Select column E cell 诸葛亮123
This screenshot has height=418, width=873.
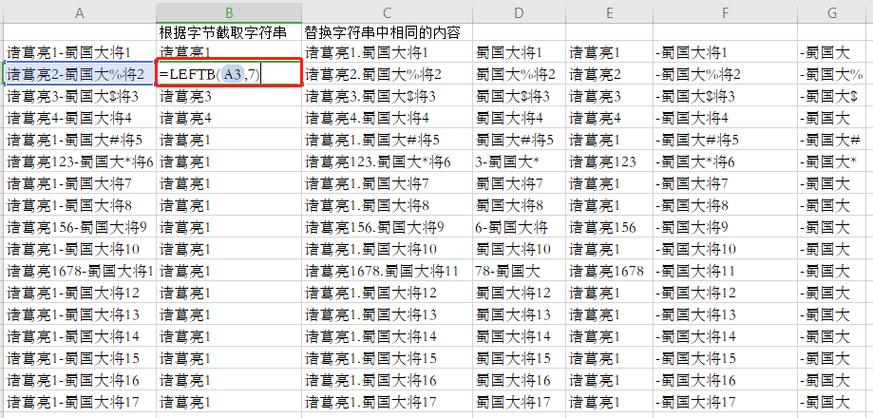[x=609, y=162]
